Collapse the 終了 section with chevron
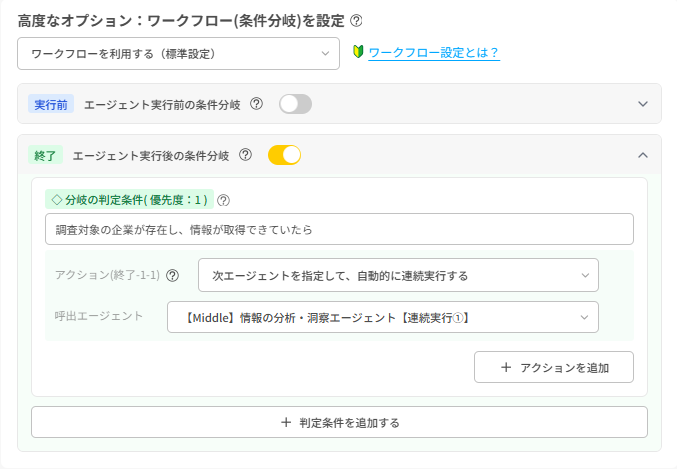 [x=643, y=155]
